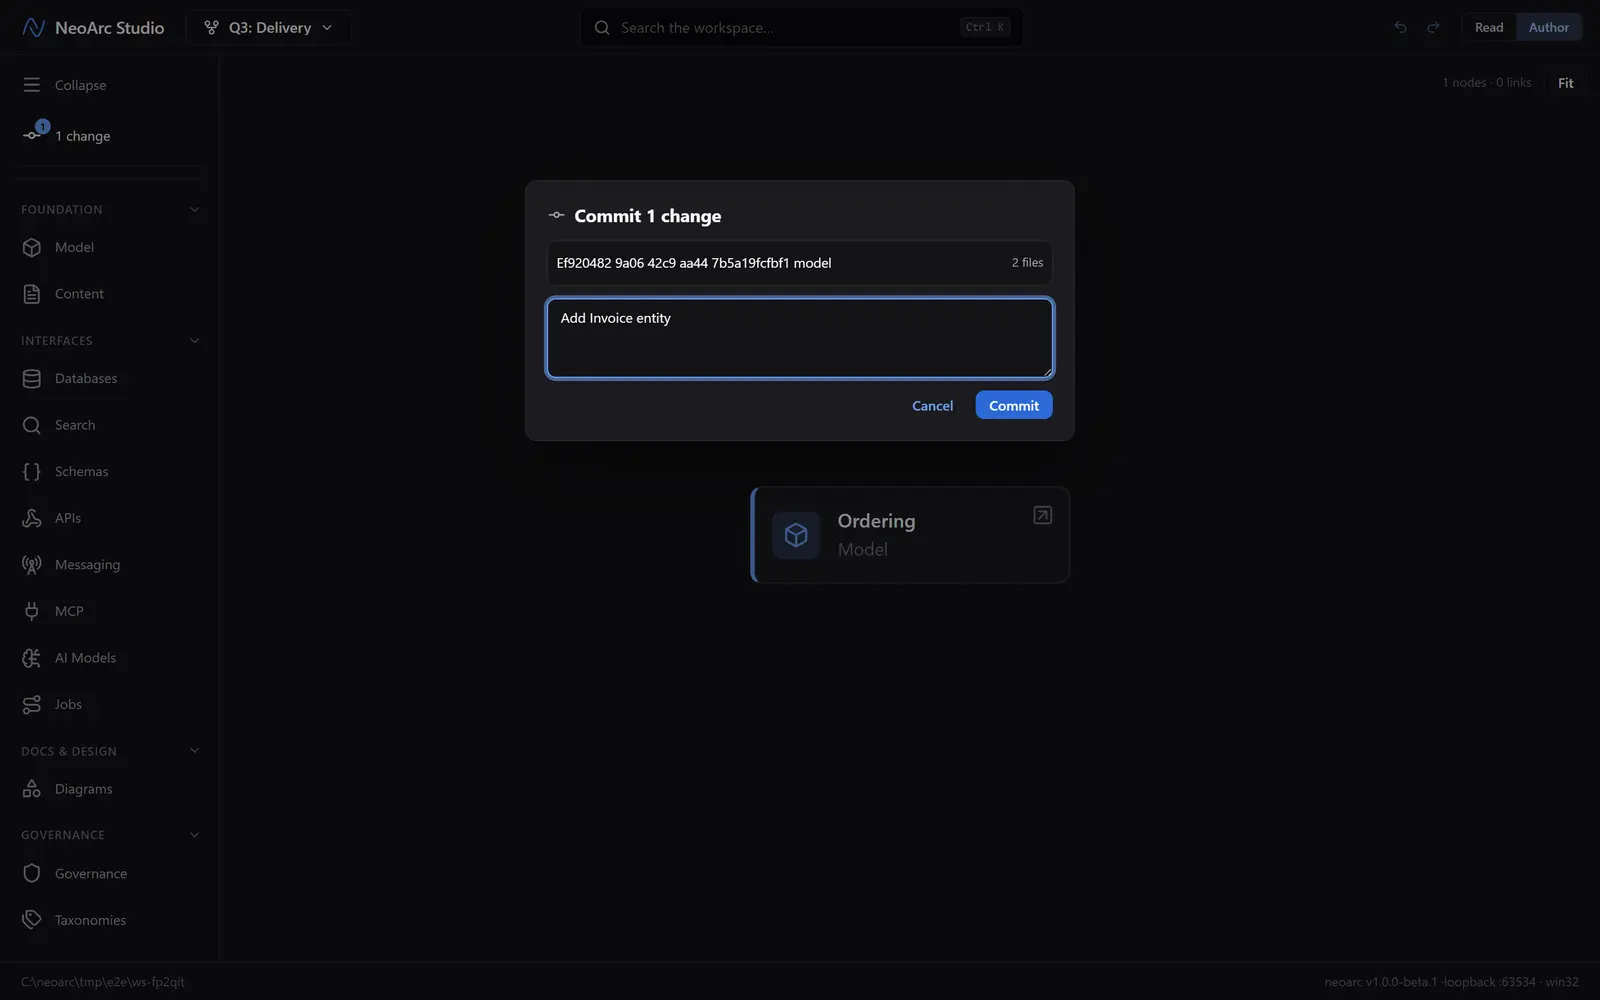The image size is (1600, 1000).
Task: Open the Search icon in sidebar
Action: pyautogui.click(x=32, y=425)
